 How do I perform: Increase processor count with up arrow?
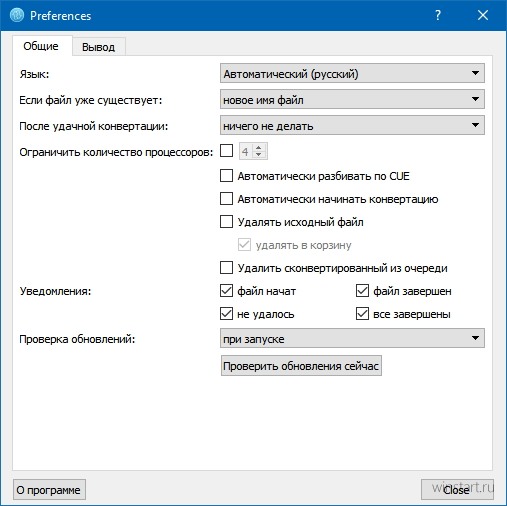pos(258,147)
